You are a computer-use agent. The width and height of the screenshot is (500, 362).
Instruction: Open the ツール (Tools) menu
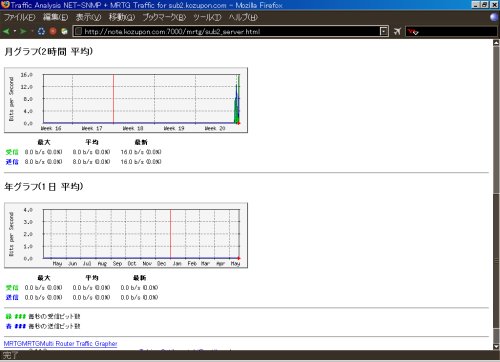click(x=207, y=17)
